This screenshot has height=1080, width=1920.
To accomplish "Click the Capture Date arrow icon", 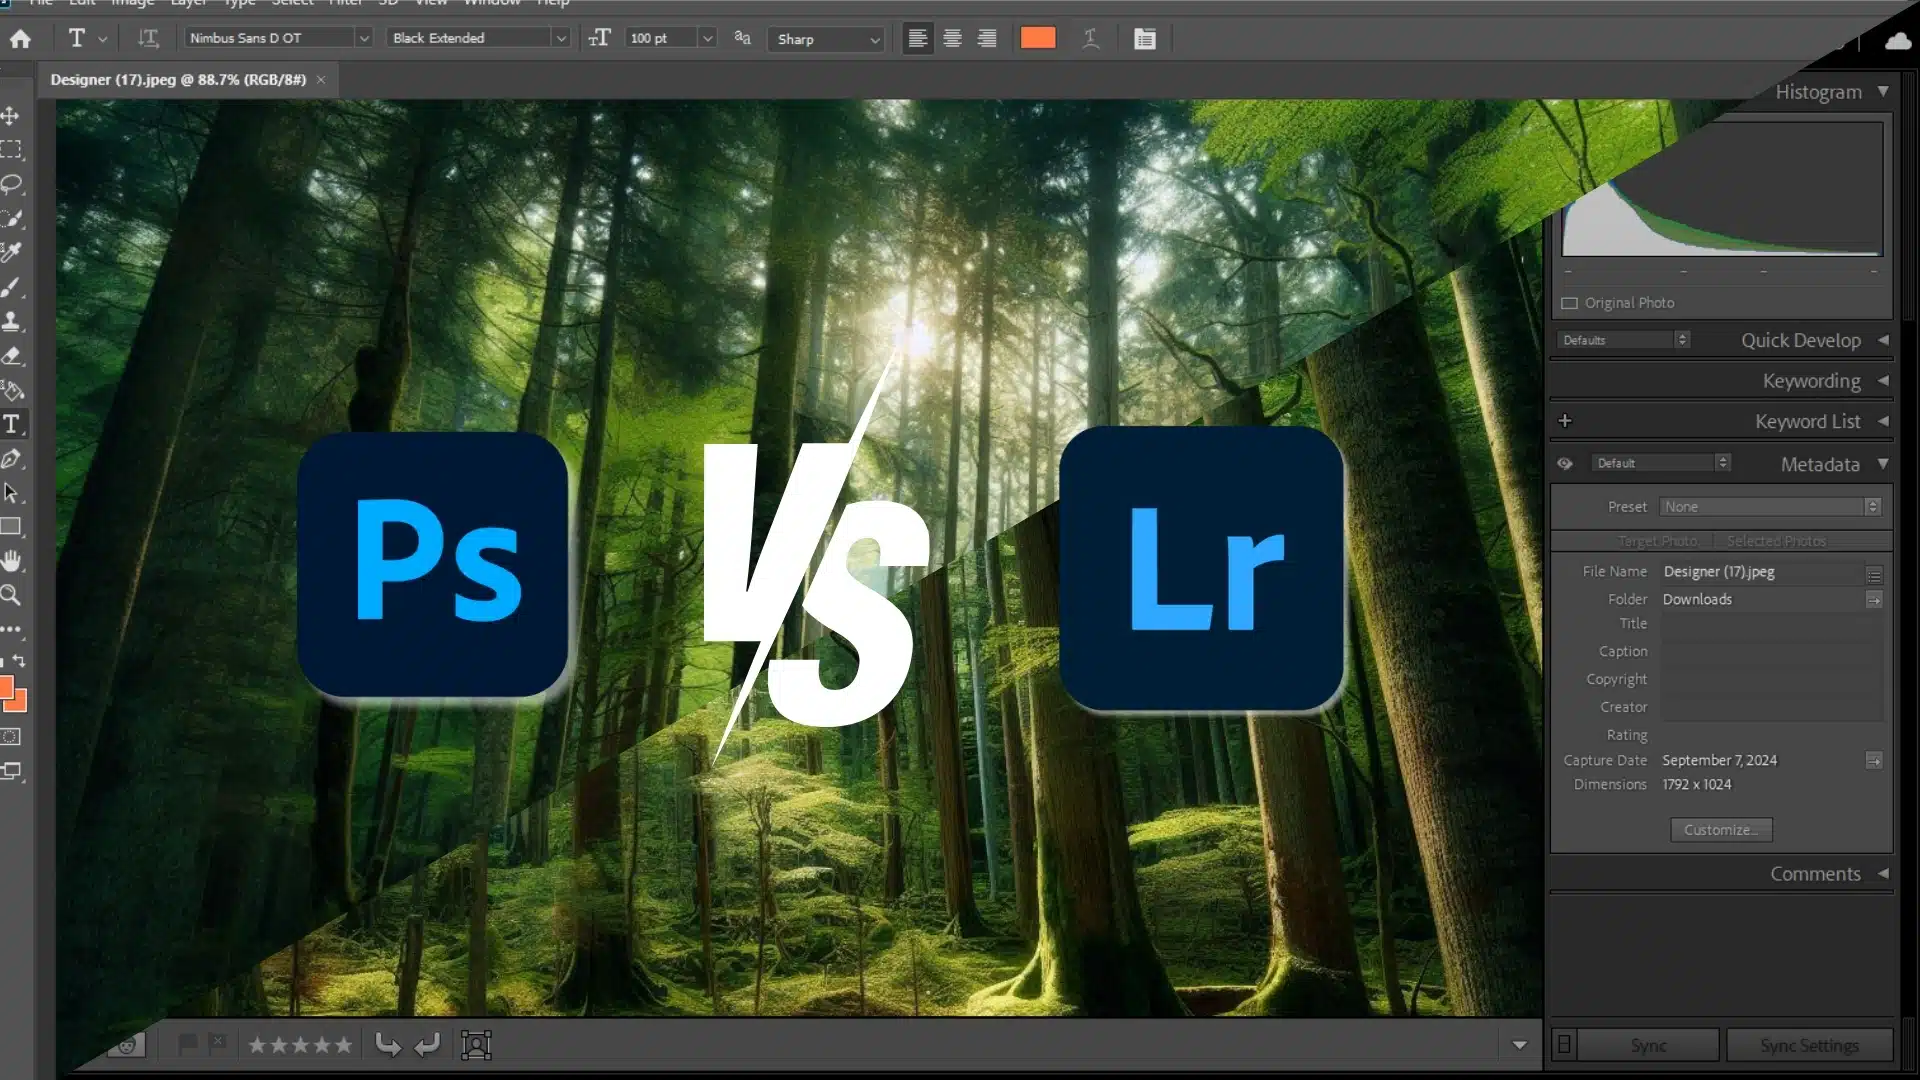I will [x=1874, y=761].
